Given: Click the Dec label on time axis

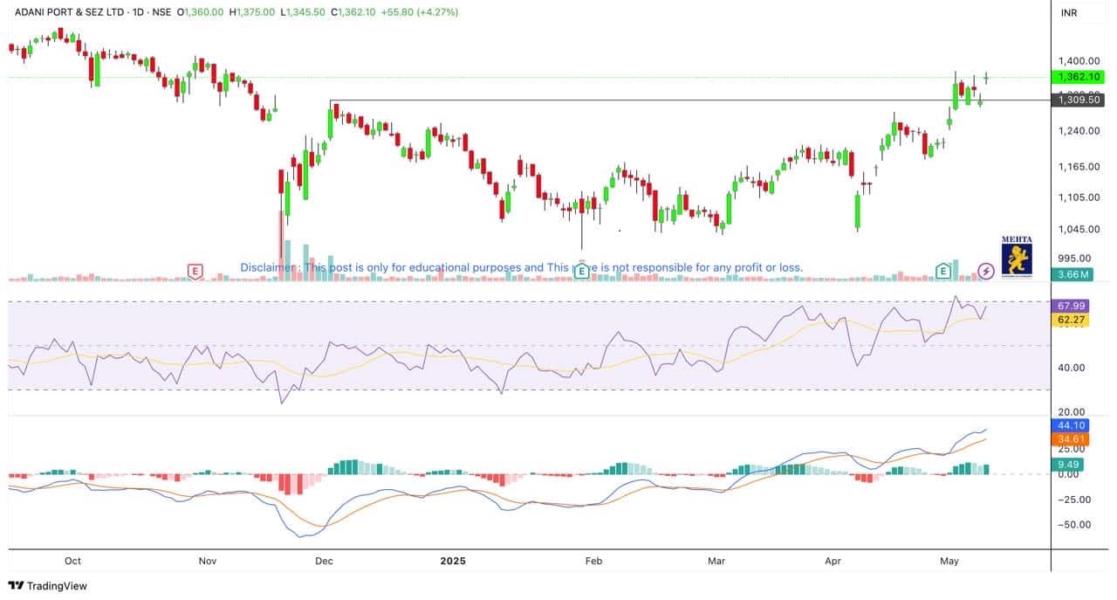Looking at the screenshot, I should 323,561.
